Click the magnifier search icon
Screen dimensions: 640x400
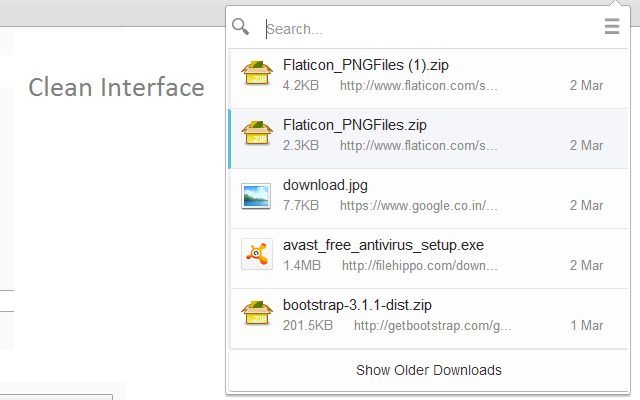coord(241,27)
